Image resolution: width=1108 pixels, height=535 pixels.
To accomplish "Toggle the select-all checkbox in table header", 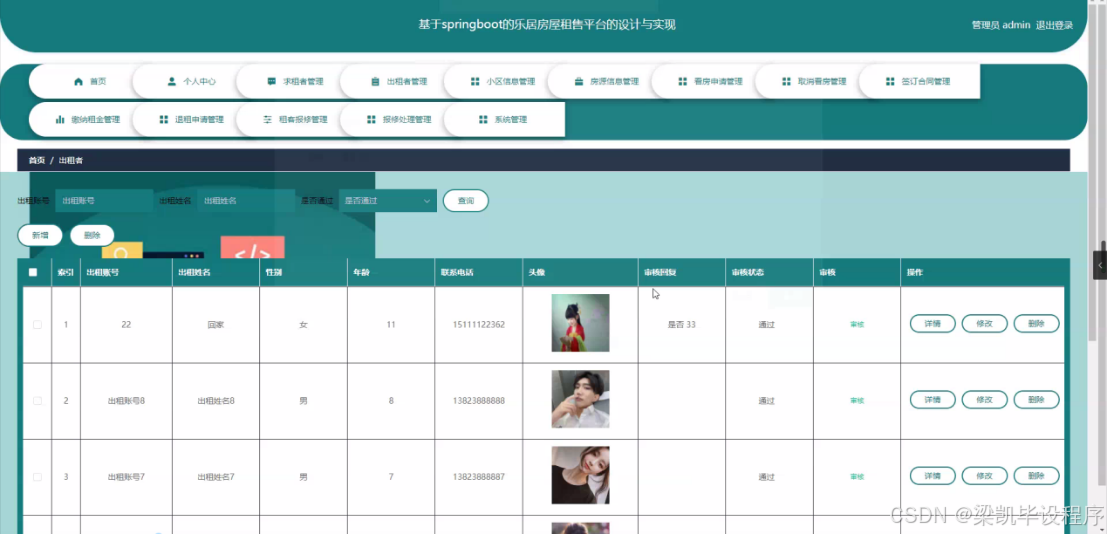I will [33, 272].
